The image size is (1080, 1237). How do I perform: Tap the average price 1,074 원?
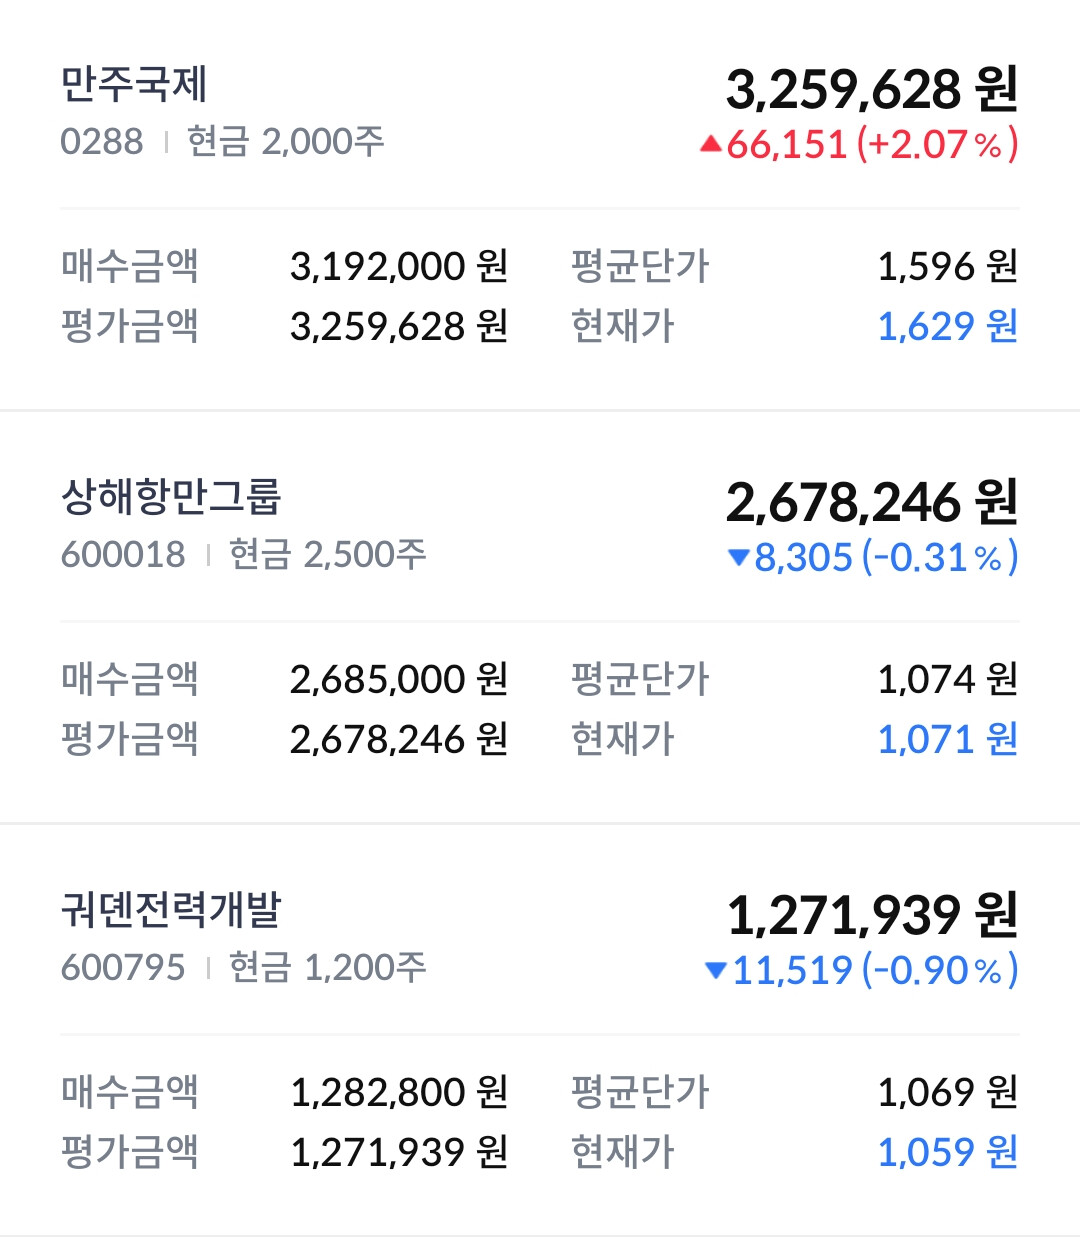[x=948, y=679]
